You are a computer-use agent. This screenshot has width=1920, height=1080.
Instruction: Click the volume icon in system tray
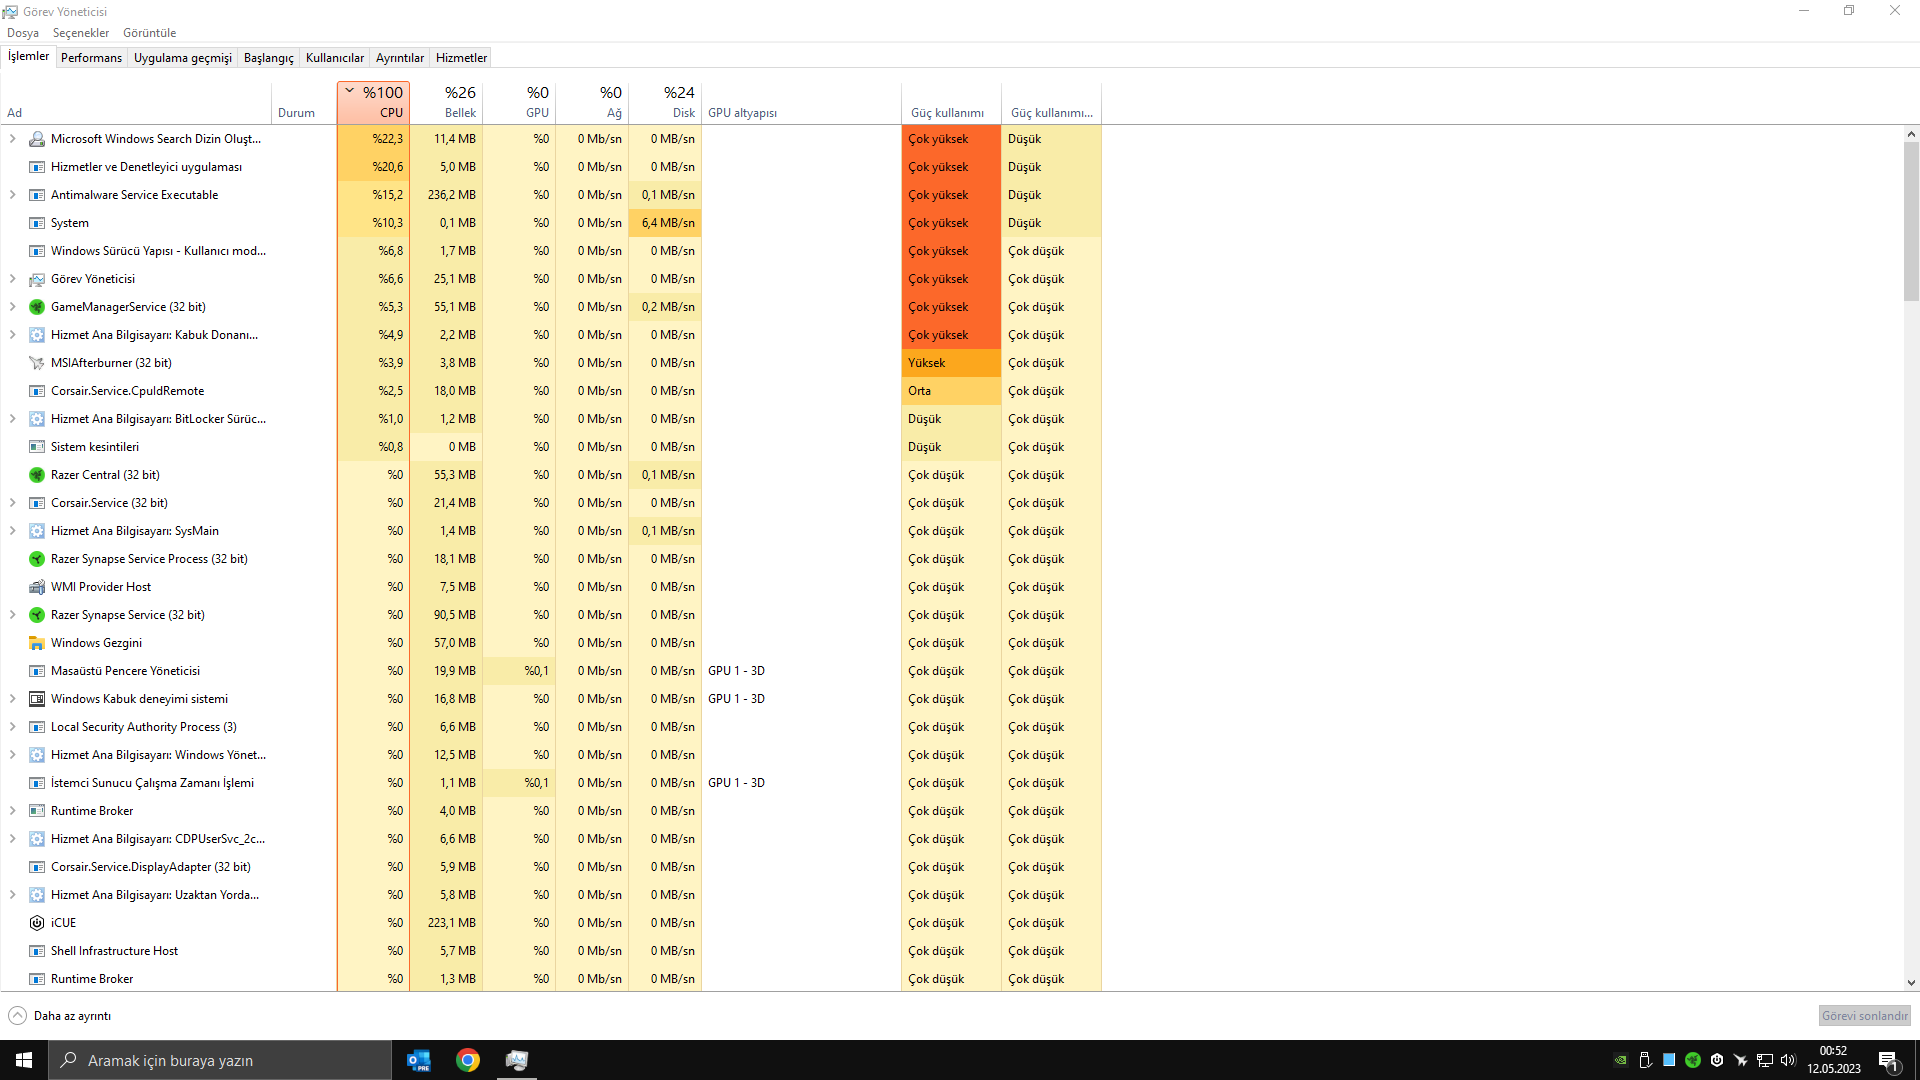point(1788,1060)
